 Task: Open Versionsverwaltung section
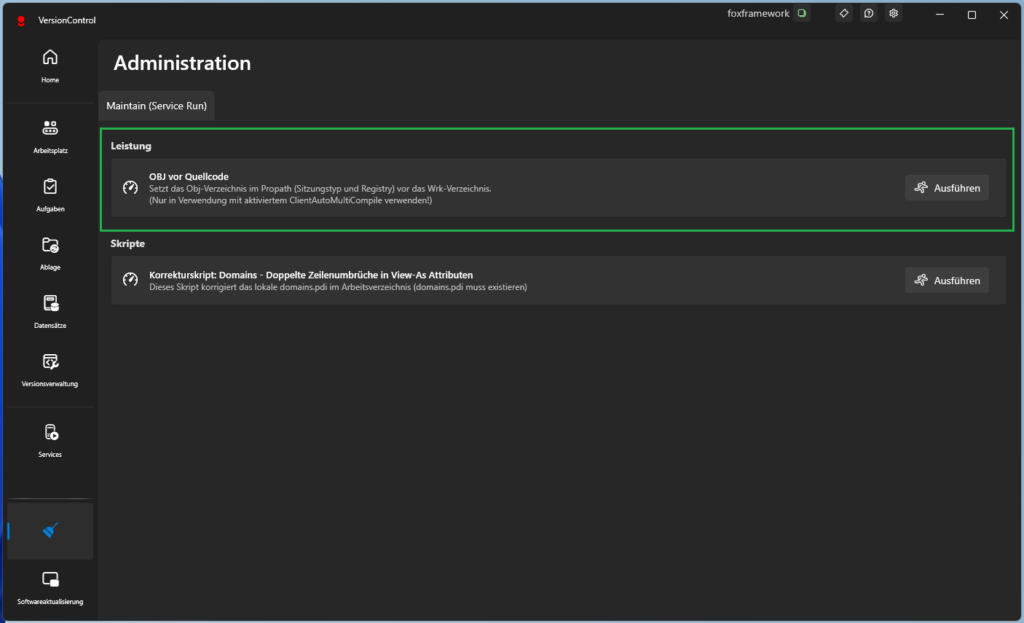50,367
